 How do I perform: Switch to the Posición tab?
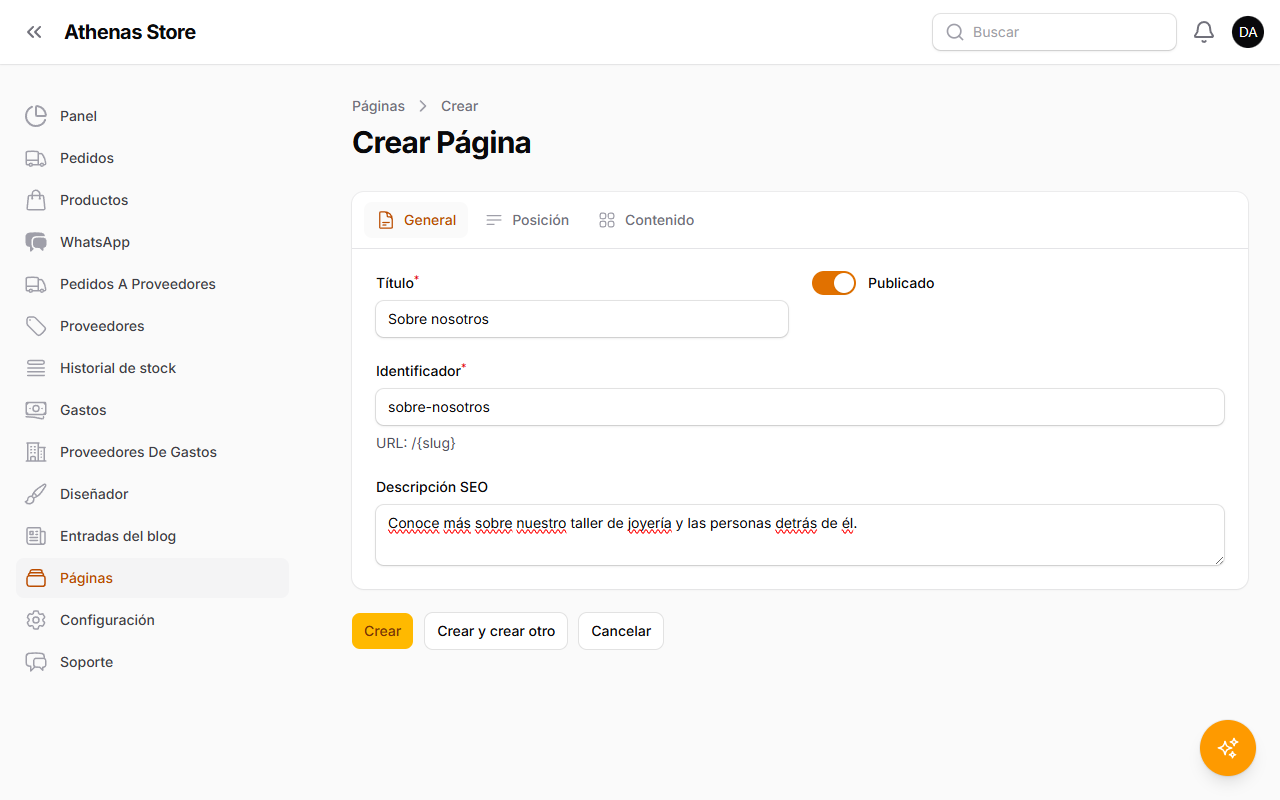click(527, 220)
